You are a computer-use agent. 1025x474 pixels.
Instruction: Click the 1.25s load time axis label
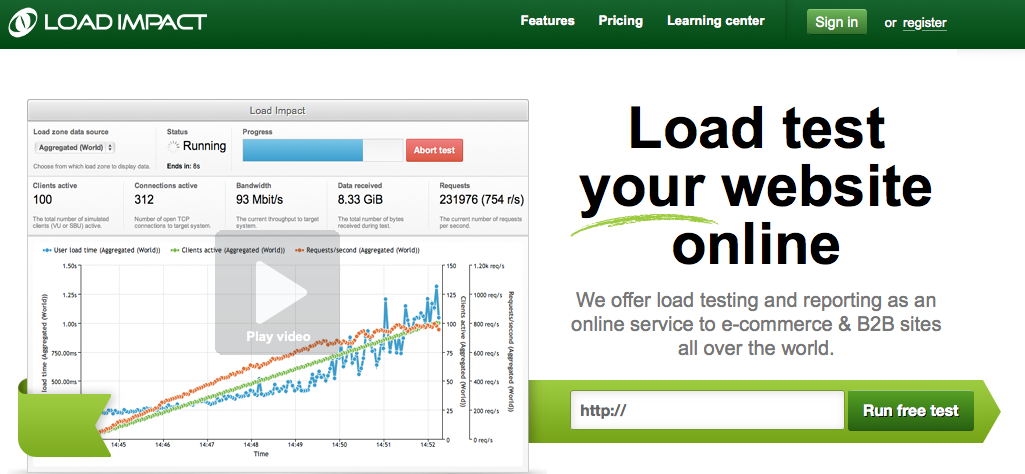(68, 295)
